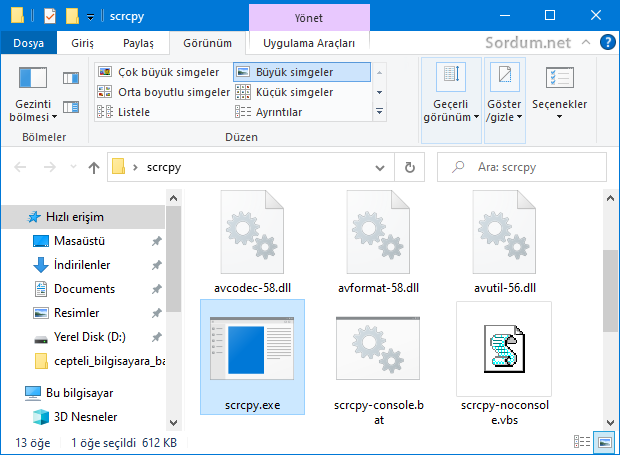Switch to the Paylaş ribbon tab

click(138, 43)
